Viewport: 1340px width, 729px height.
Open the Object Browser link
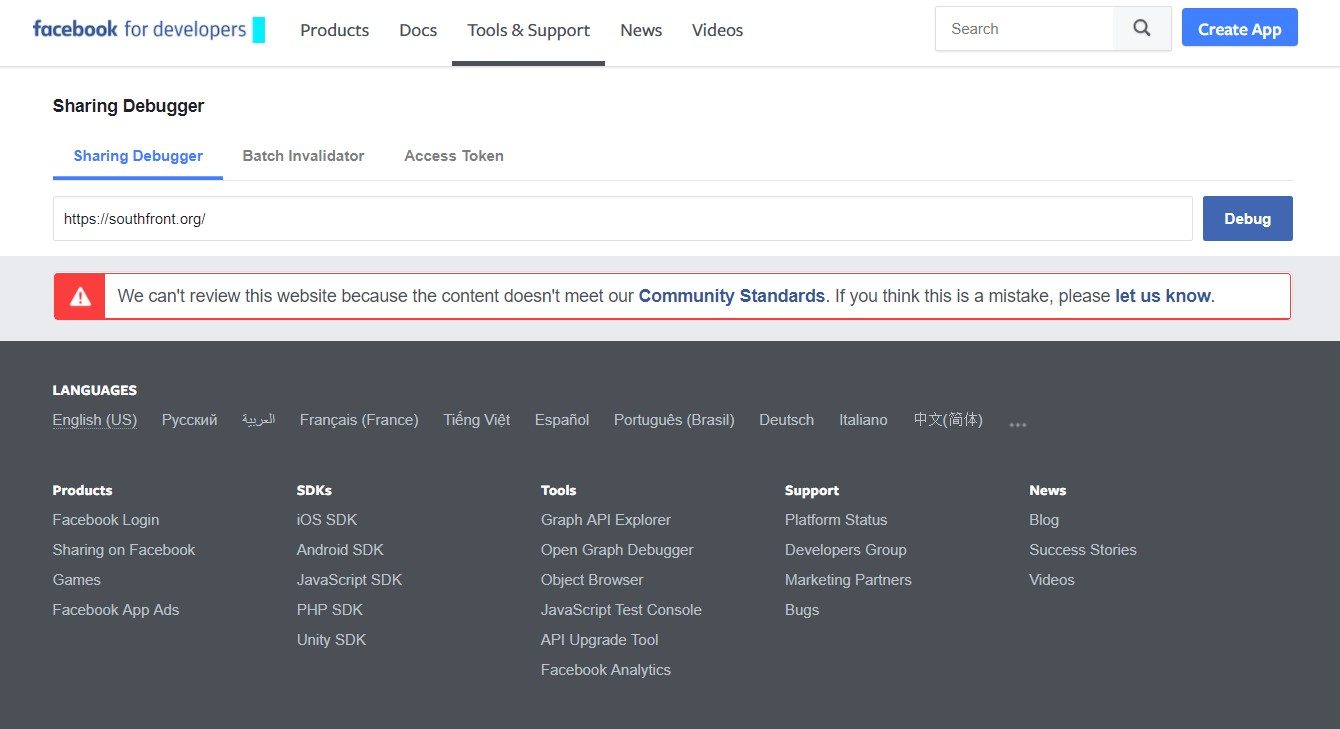(x=592, y=580)
